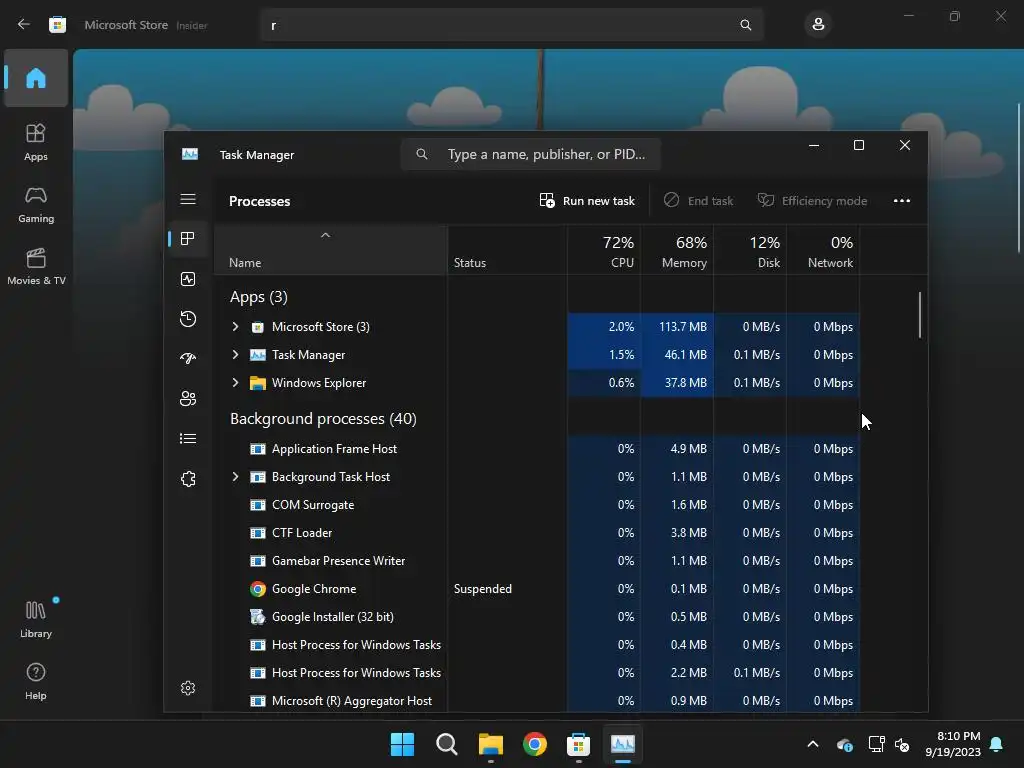This screenshot has width=1024, height=768.
Task: Open Apps section in Microsoft Store
Action: point(36,142)
